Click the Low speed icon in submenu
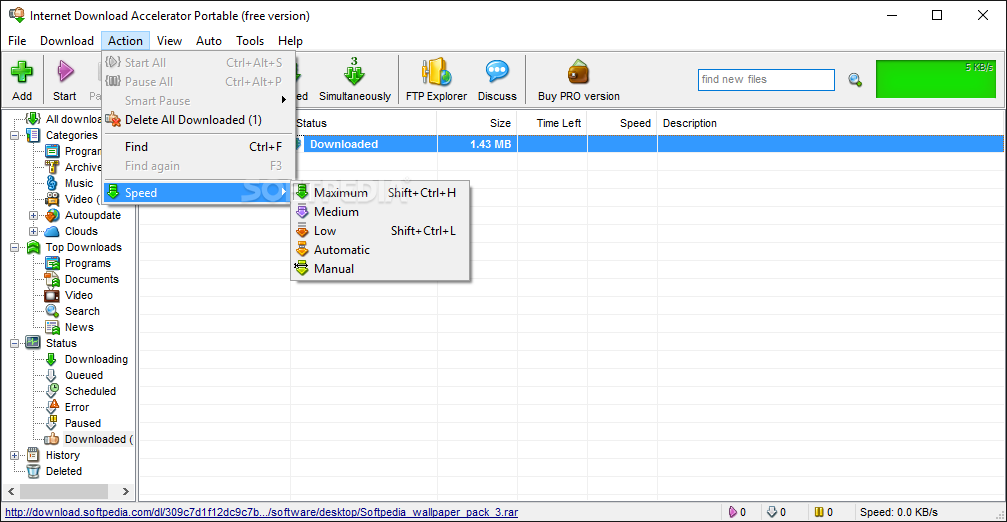The image size is (1007, 522). point(302,231)
